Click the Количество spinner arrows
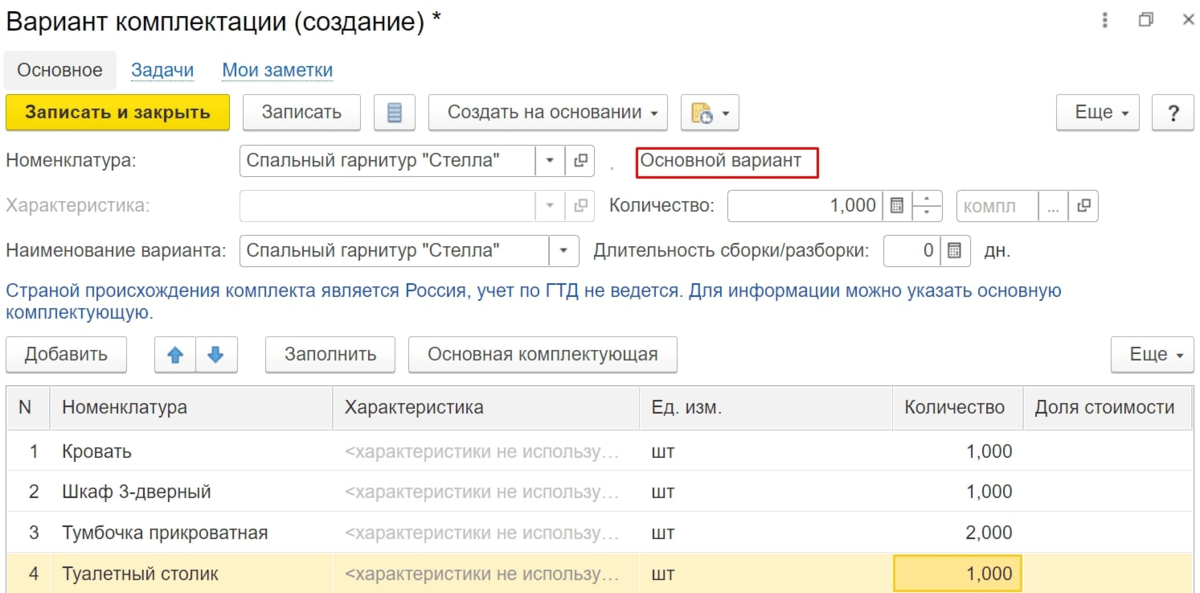Screen dimensions: 1200x593 coord(928,206)
